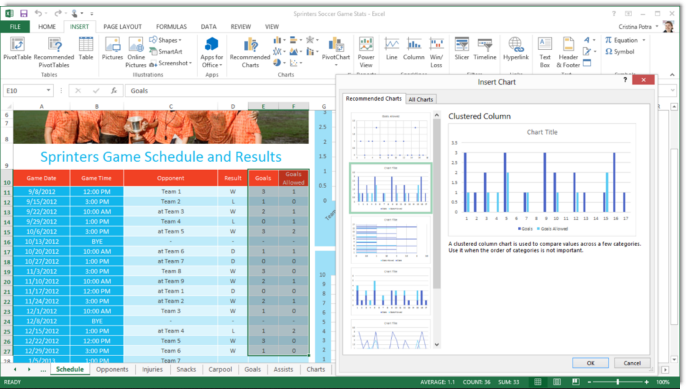
Task: Insert a Win/Loss sparkline
Action: 436,53
